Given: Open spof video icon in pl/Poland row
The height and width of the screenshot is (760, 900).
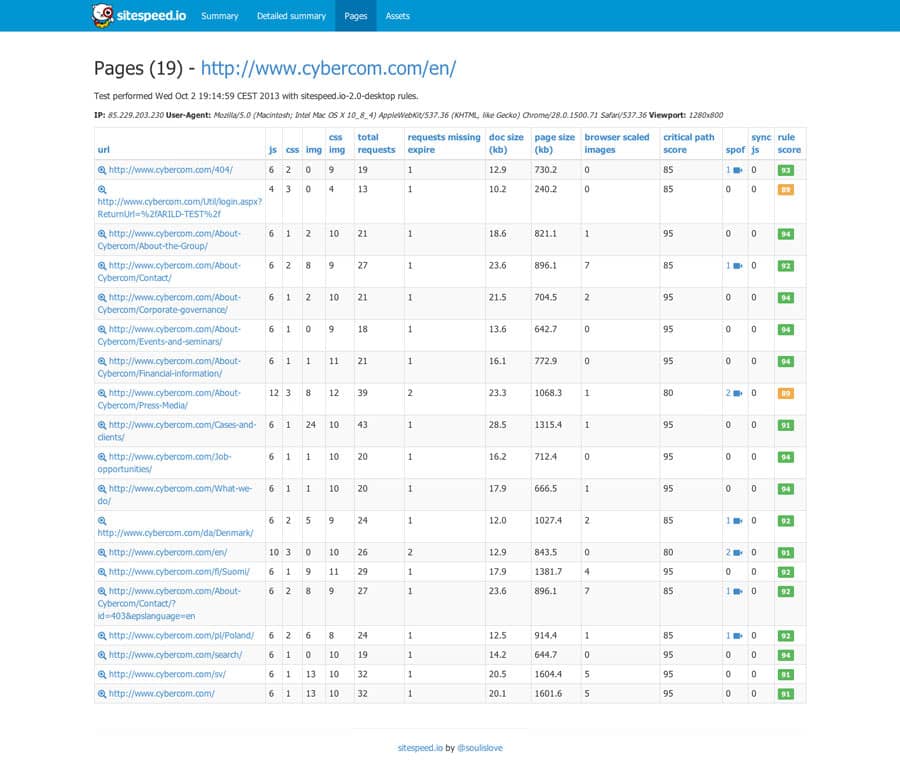Looking at the screenshot, I should tap(738, 635).
